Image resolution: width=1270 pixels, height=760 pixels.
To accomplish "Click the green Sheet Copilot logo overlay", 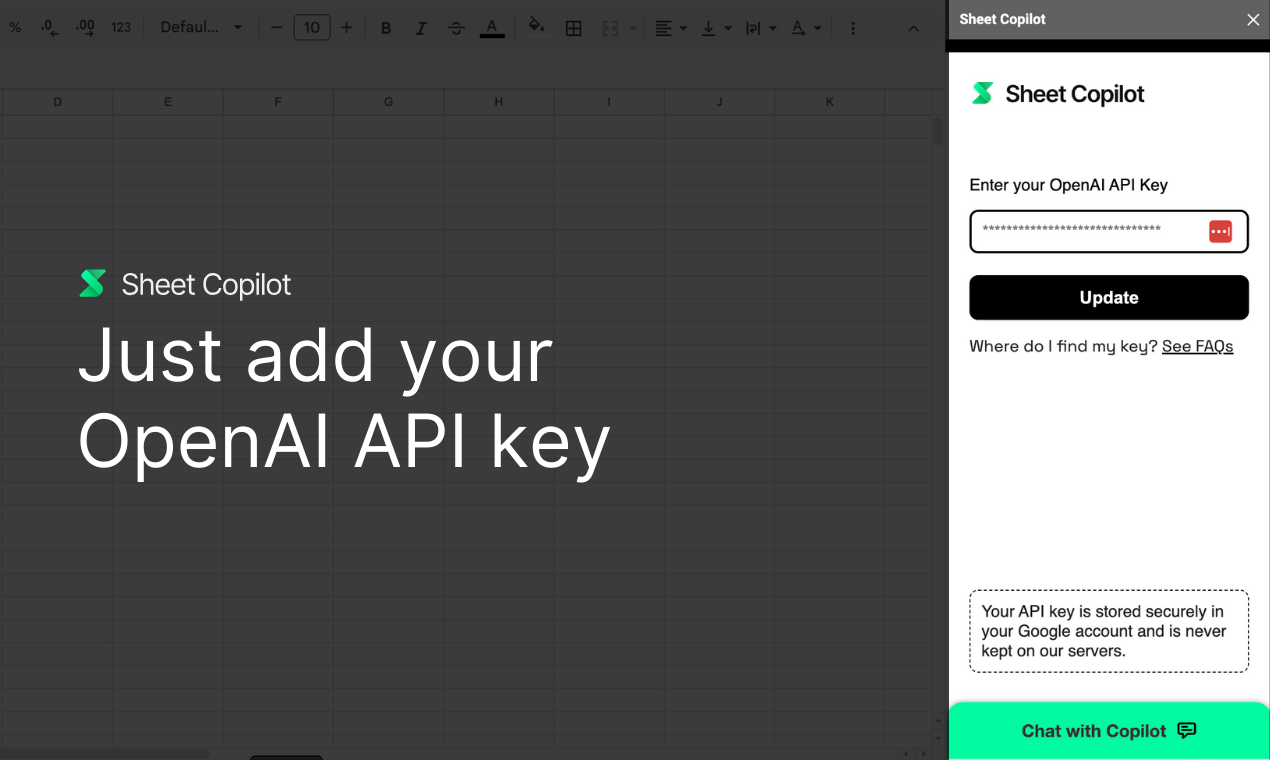I will pyautogui.click(x=184, y=284).
